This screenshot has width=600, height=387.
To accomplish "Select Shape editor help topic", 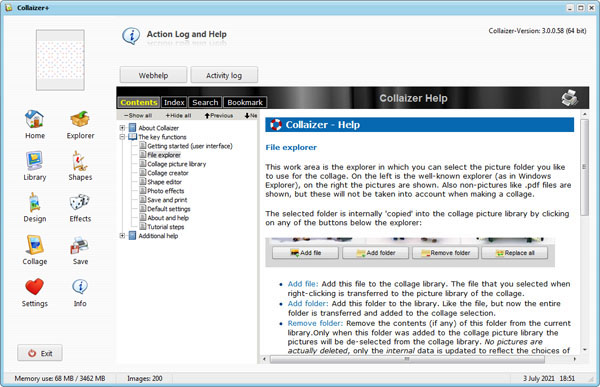I will [165, 181].
